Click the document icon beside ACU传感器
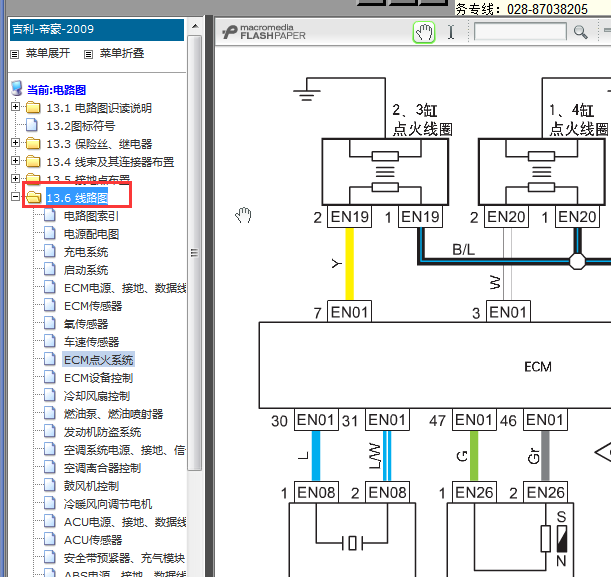 pos(50,539)
